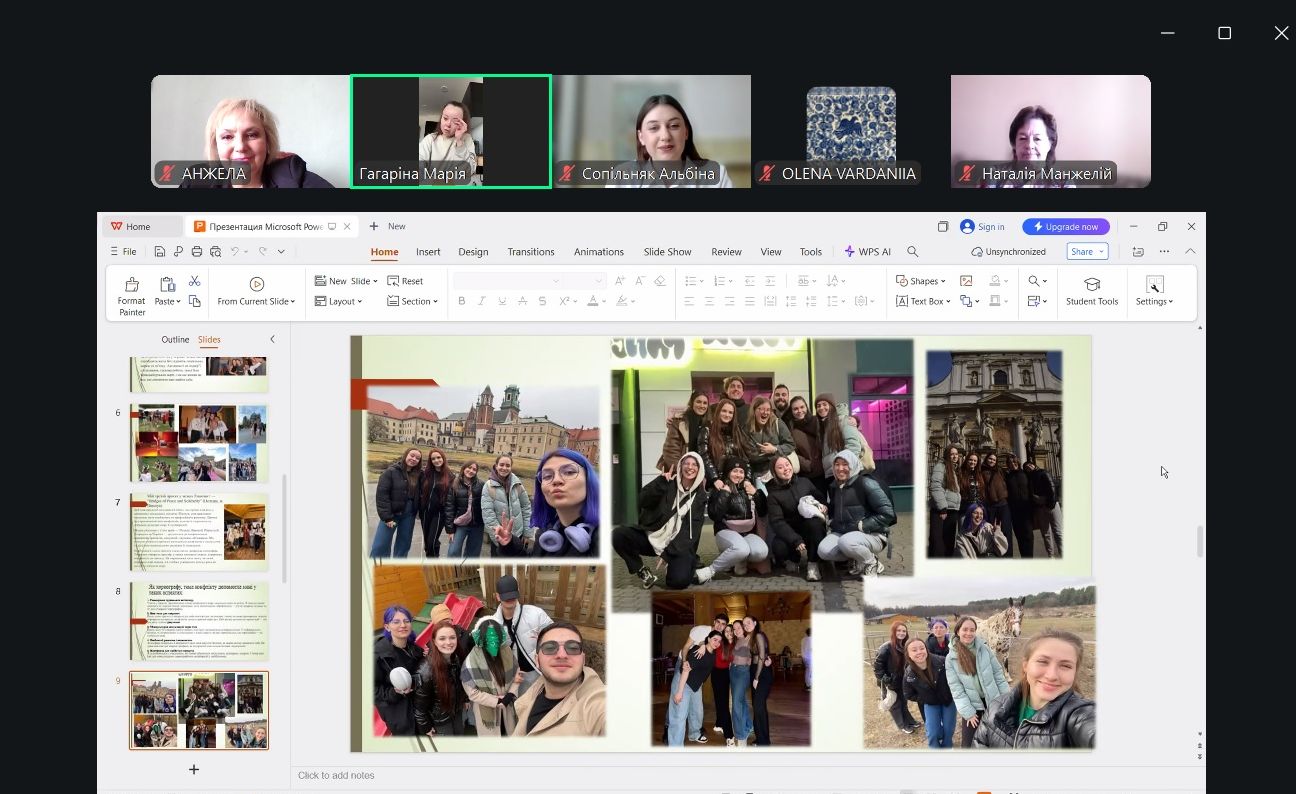Click the Sign in link
This screenshot has width=1296, height=794.
coord(990,227)
